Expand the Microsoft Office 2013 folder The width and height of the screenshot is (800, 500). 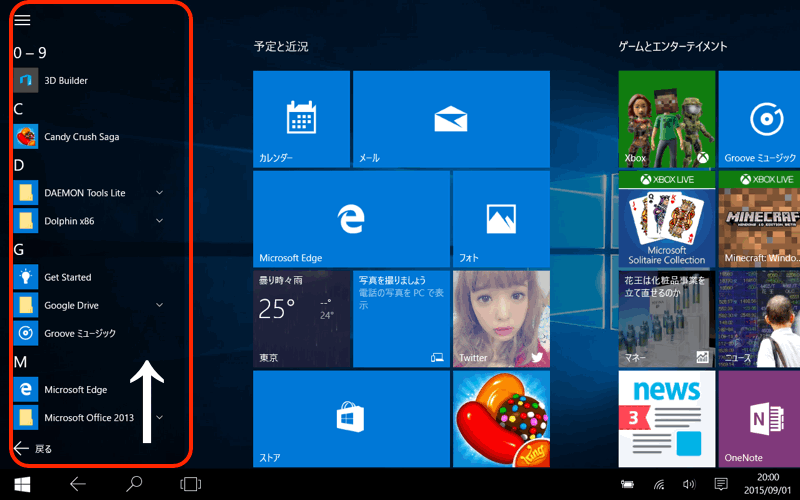[159, 417]
